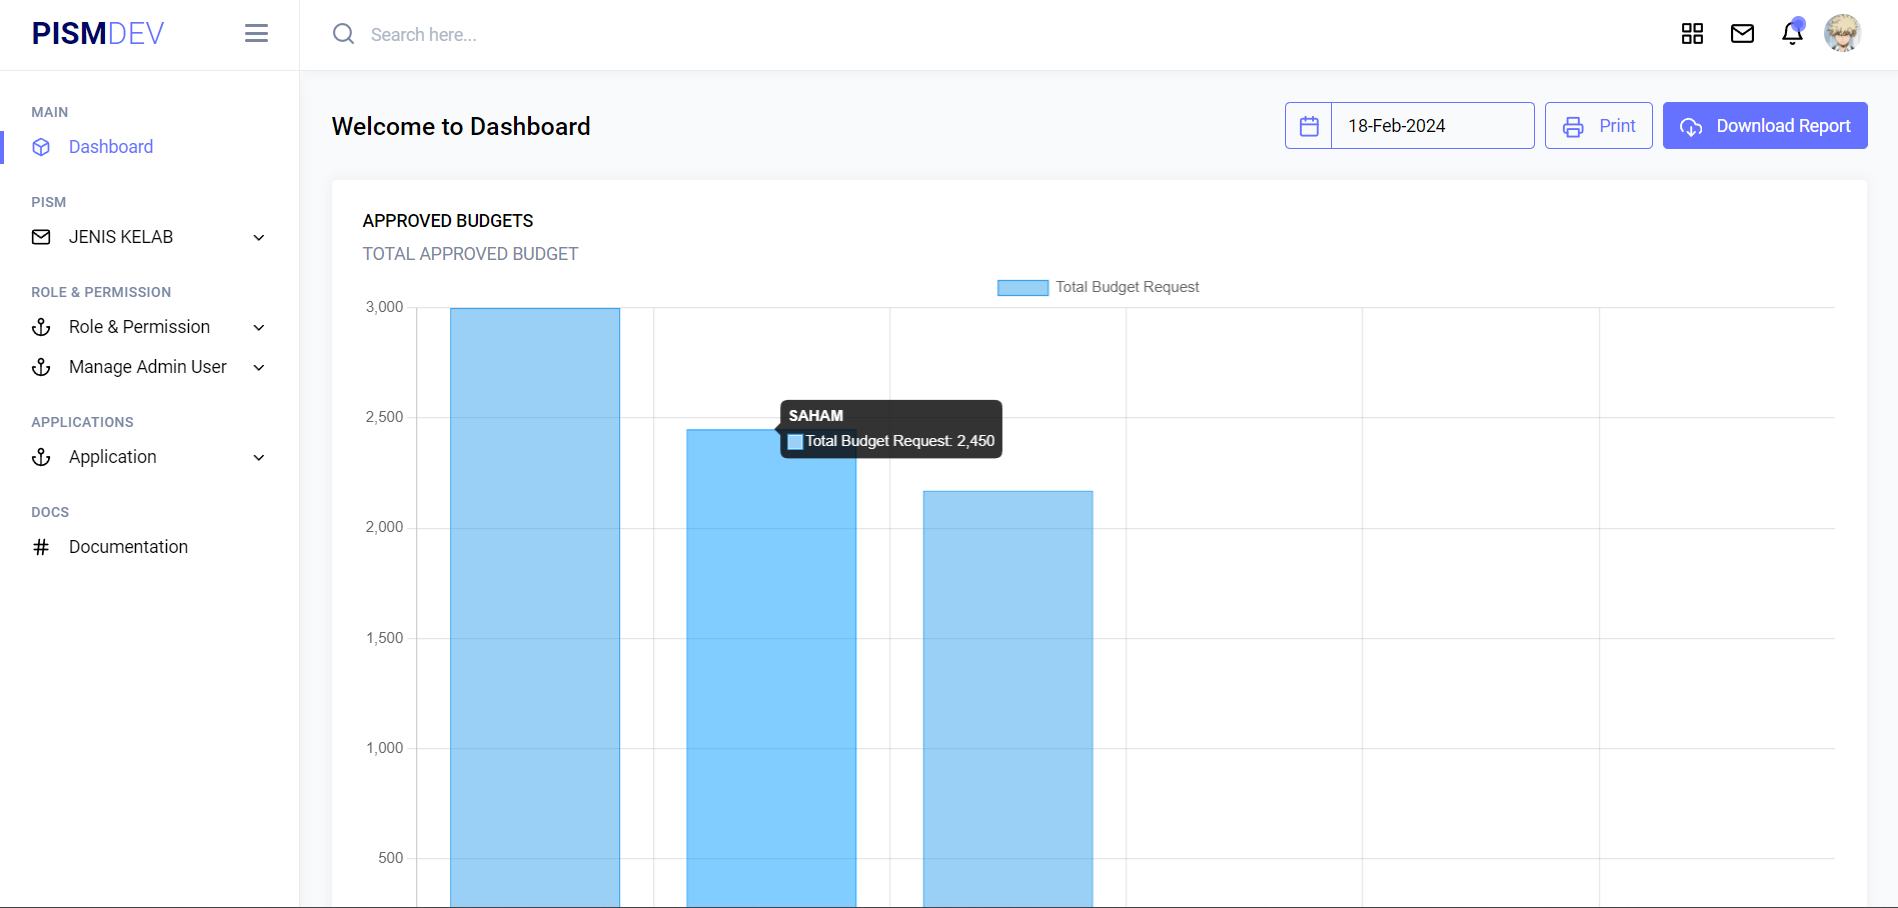The image size is (1898, 908).
Task: Go to Dashboard in the sidebar
Action: pyautogui.click(x=110, y=147)
